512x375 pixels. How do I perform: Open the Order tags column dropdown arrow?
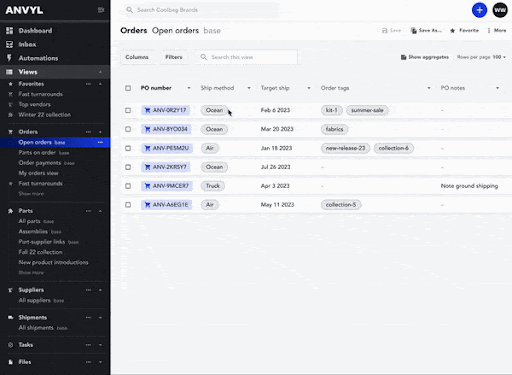coord(429,88)
